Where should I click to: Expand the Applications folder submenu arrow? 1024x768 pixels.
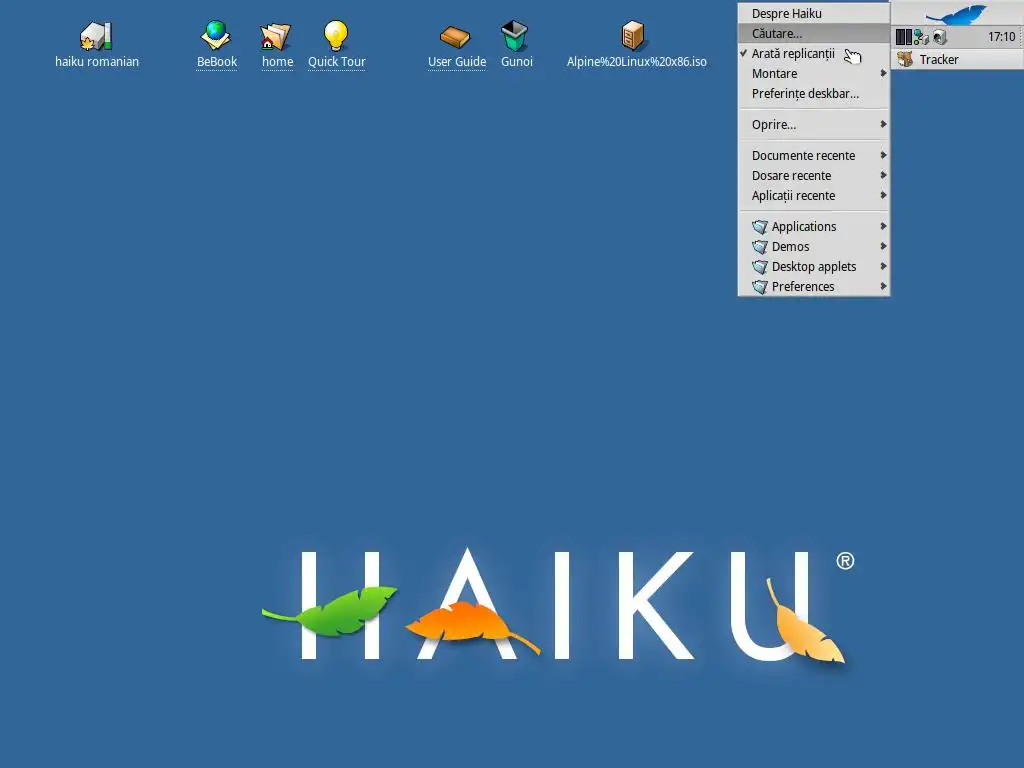pyautogui.click(x=883, y=226)
